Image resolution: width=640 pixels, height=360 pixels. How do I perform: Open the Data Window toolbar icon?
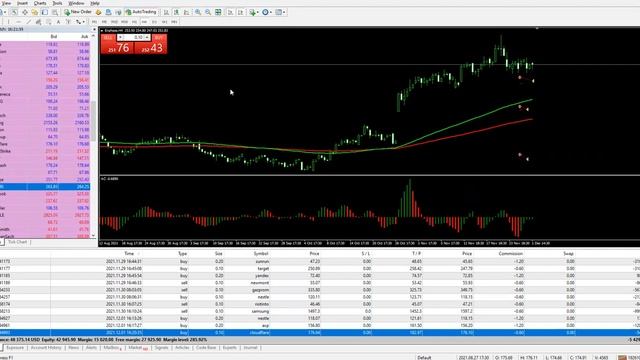(x=25, y=12)
